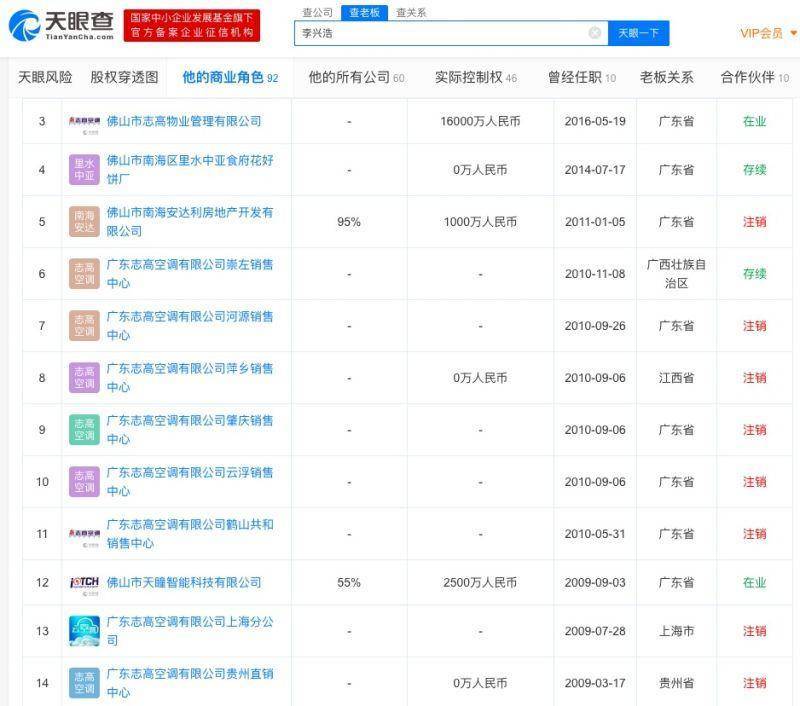Click the purple 志高空调 icon for 萍乡销售中心
Image resolution: width=800 pixels, height=706 pixels.
tap(84, 377)
